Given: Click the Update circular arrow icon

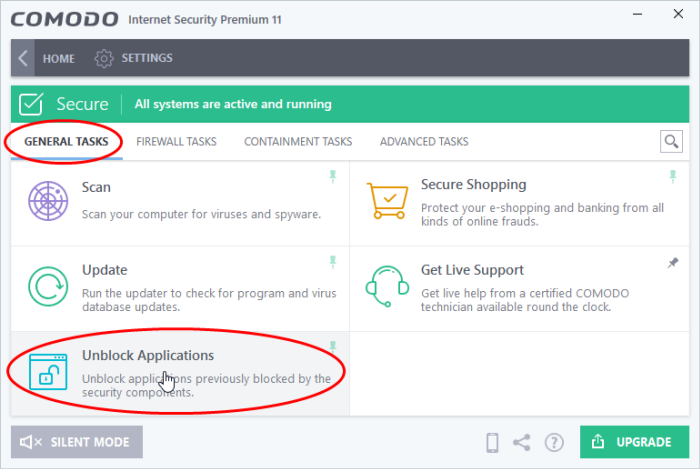Looking at the screenshot, I should click(x=48, y=286).
